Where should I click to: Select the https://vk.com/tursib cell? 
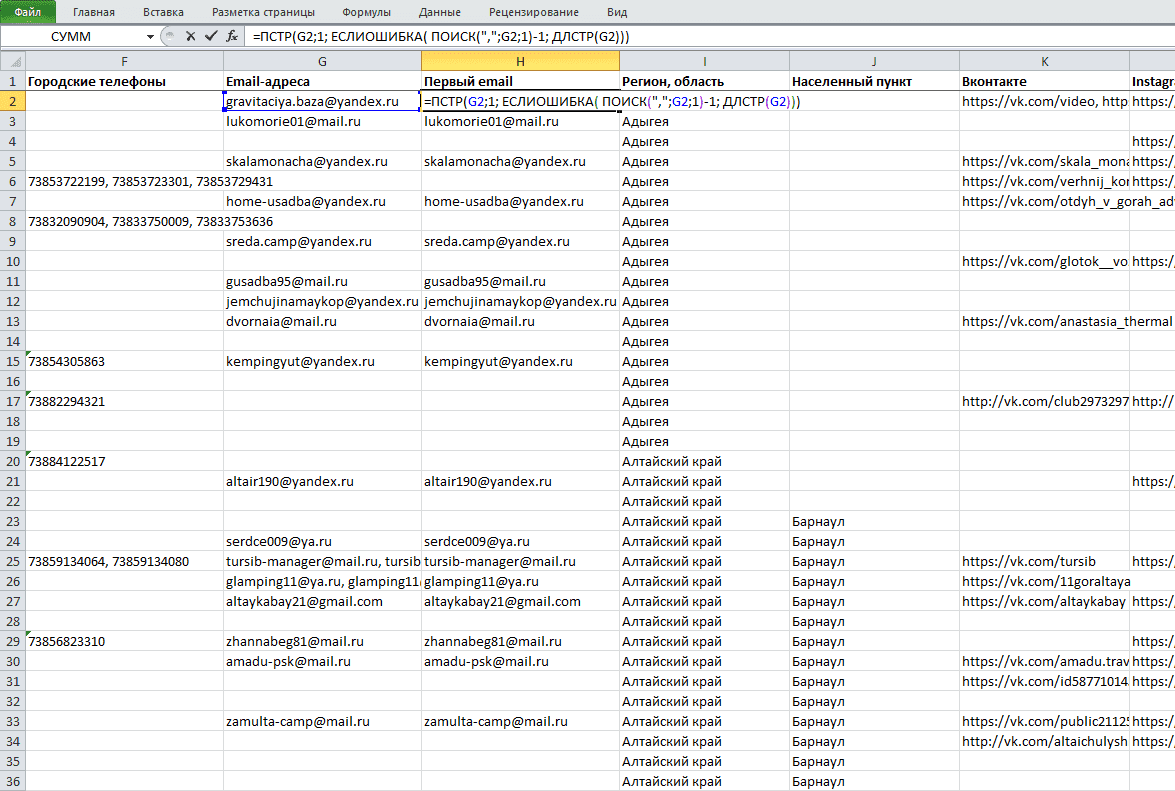tap(1045, 561)
